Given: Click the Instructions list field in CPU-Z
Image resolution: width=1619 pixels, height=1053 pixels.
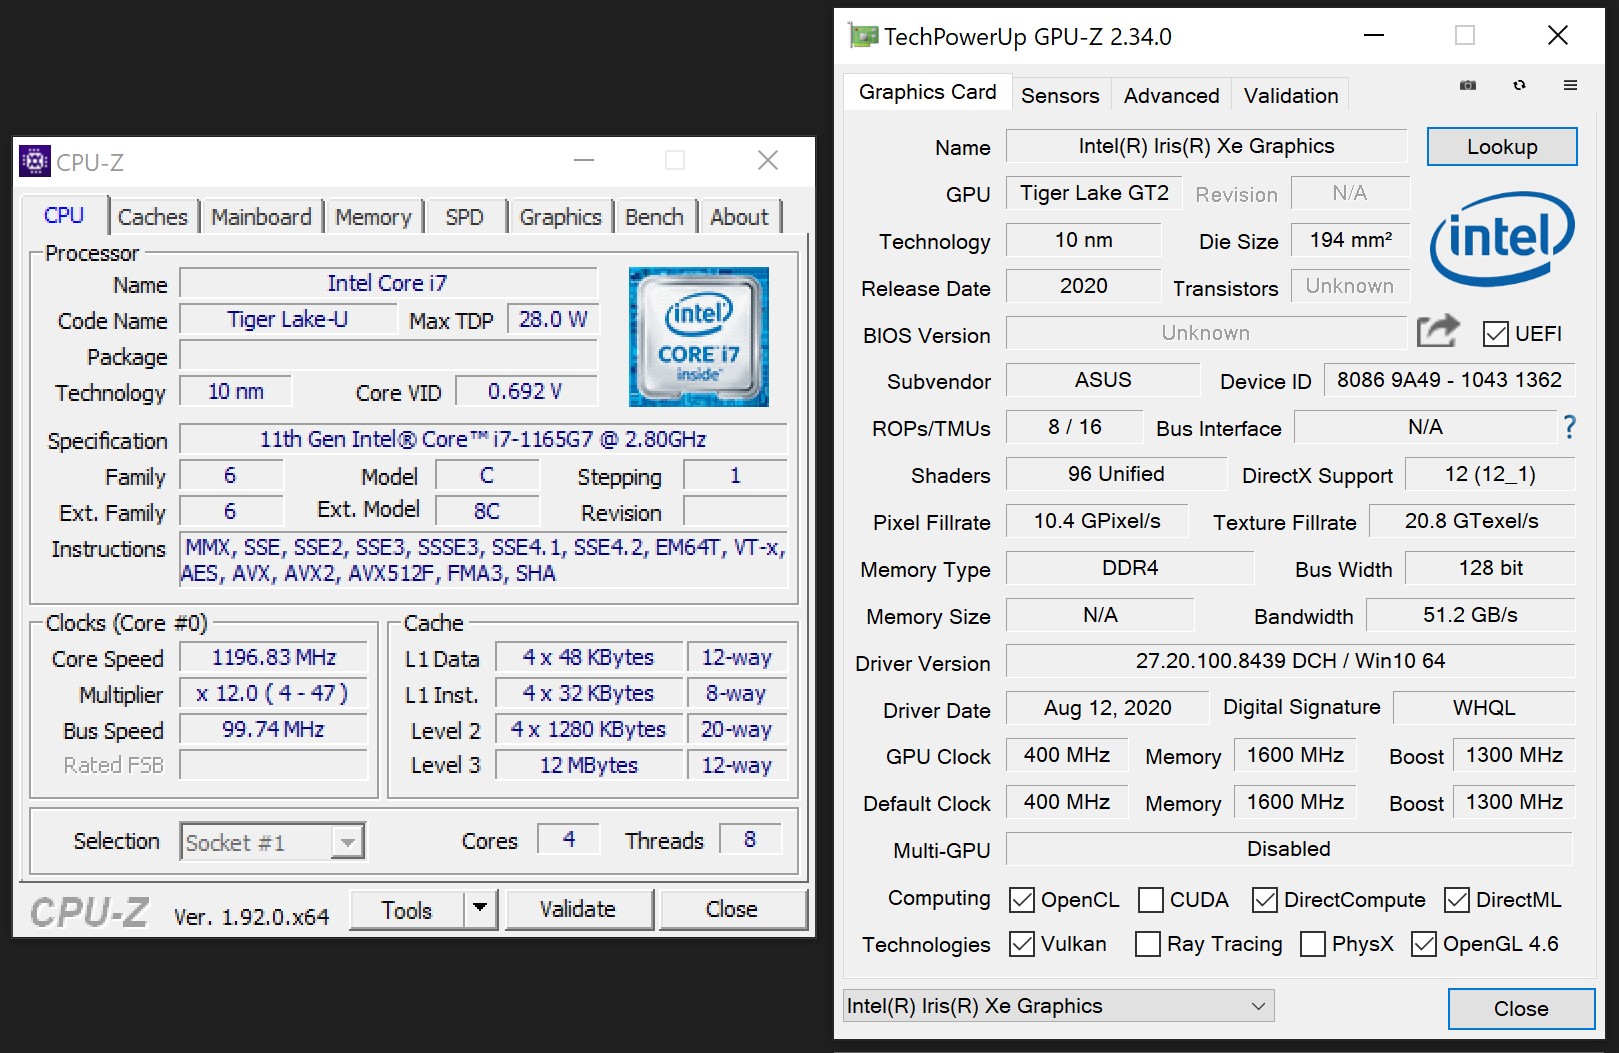Looking at the screenshot, I should 483,560.
